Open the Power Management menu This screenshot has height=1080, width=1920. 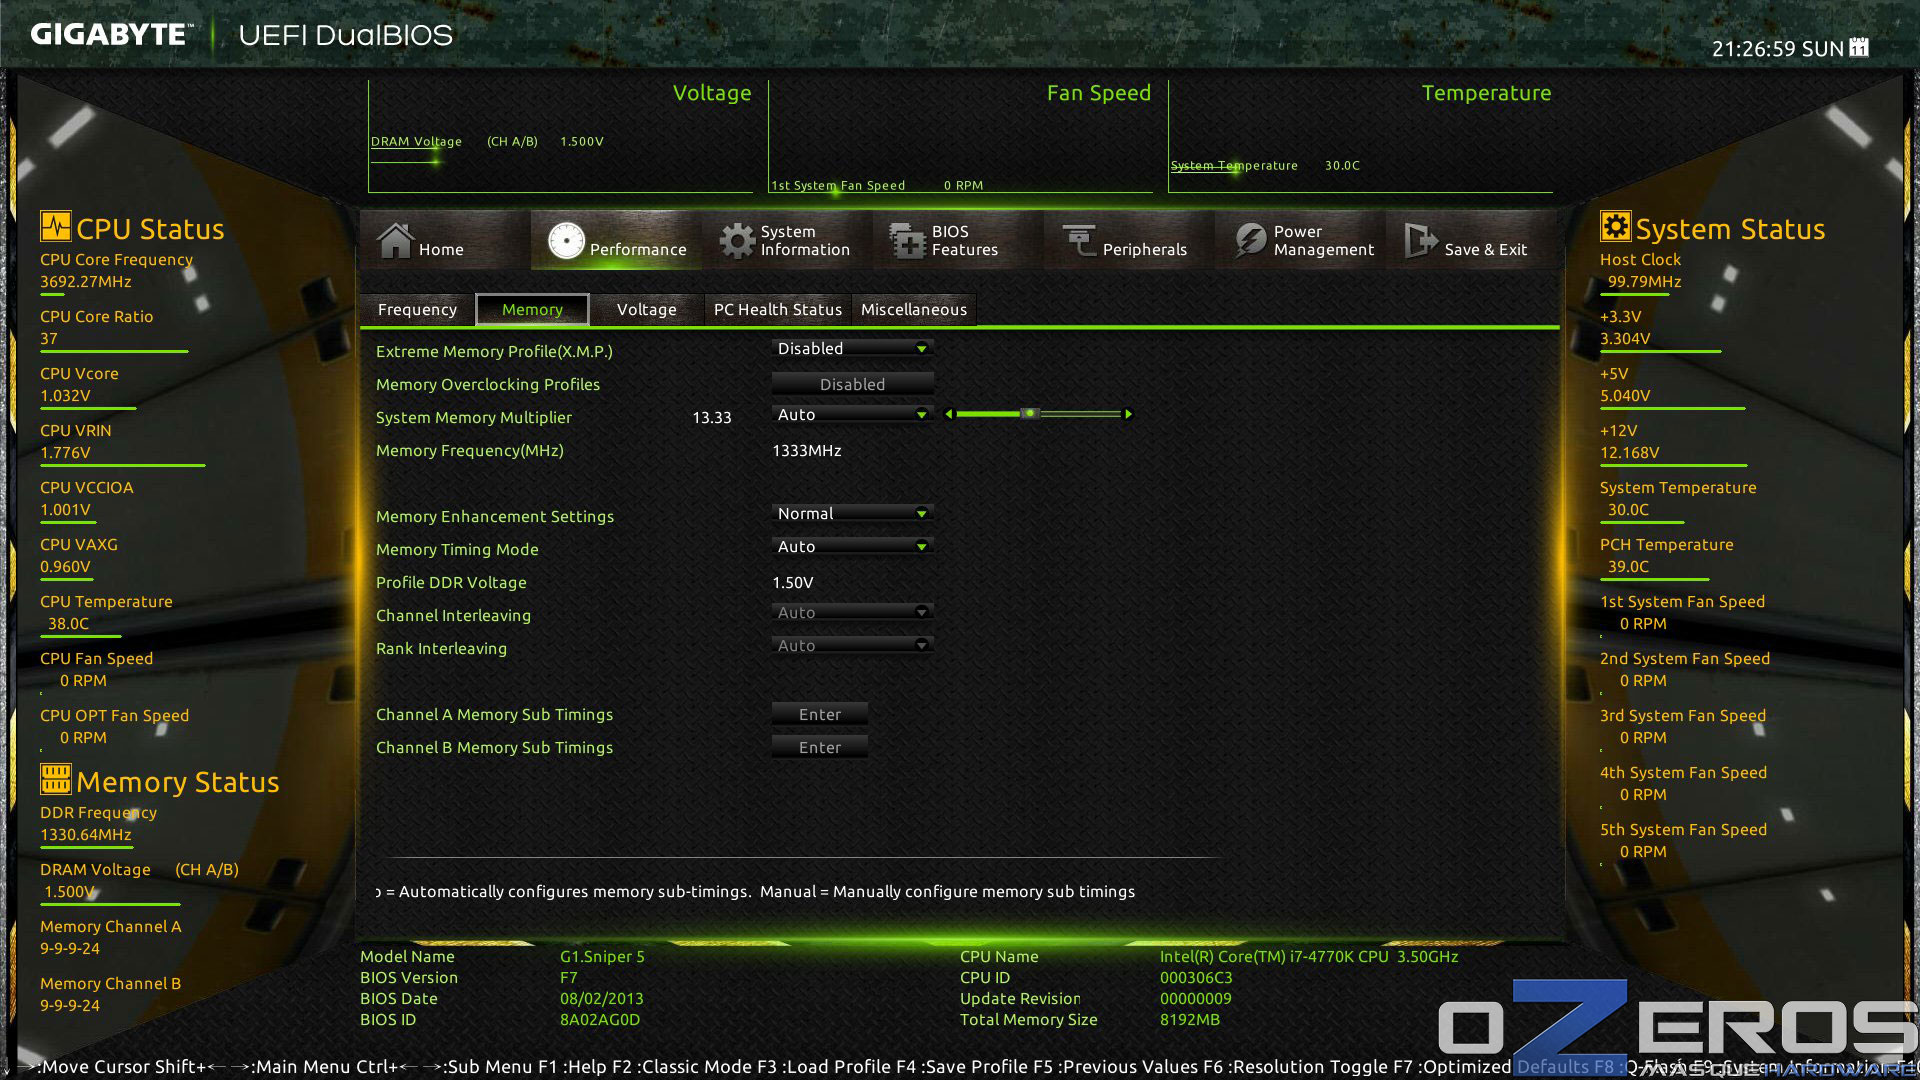click(x=1300, y=240)
